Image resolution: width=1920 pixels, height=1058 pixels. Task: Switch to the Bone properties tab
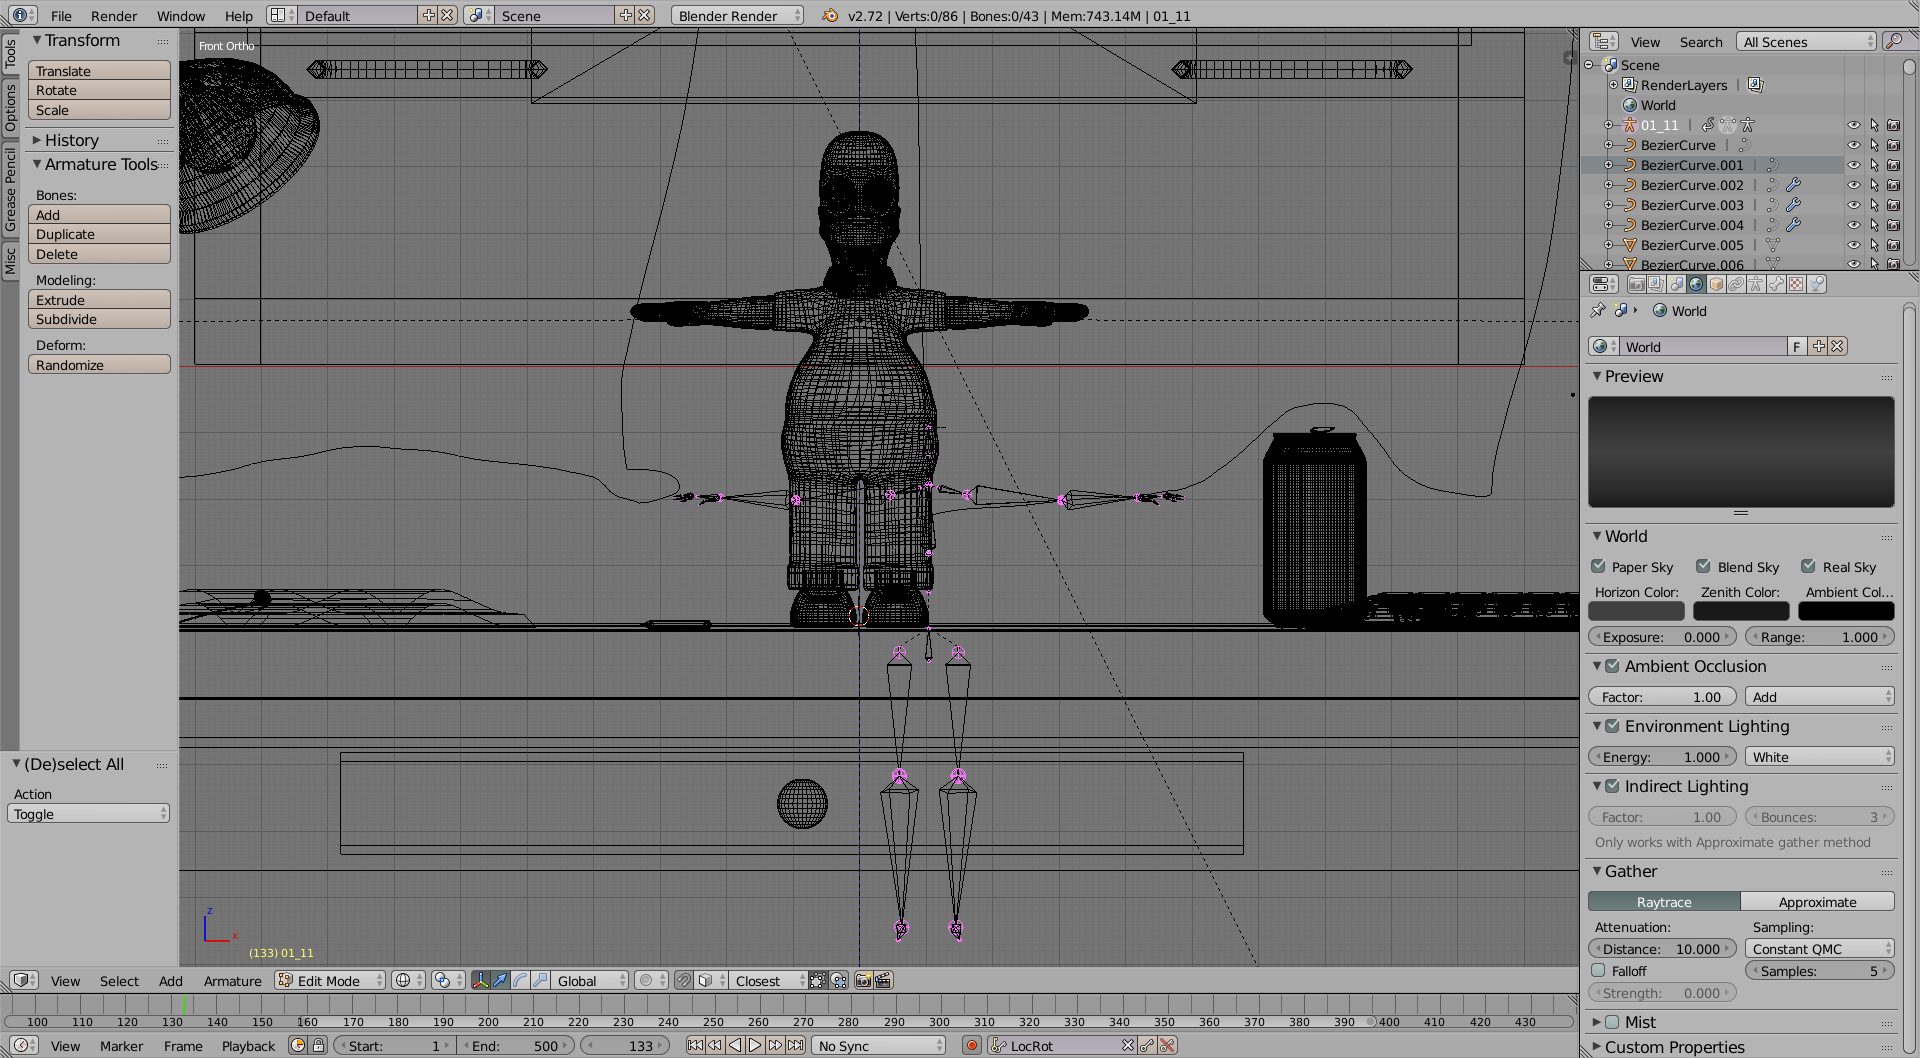click(x=1776, y=284)
